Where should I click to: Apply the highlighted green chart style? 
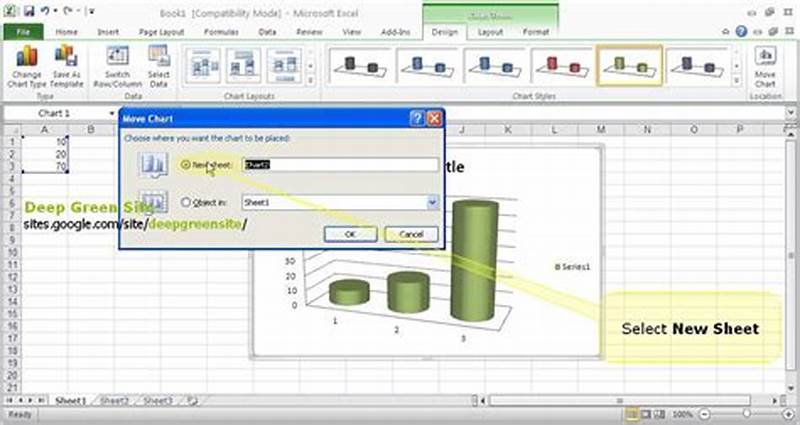(630, 66)
